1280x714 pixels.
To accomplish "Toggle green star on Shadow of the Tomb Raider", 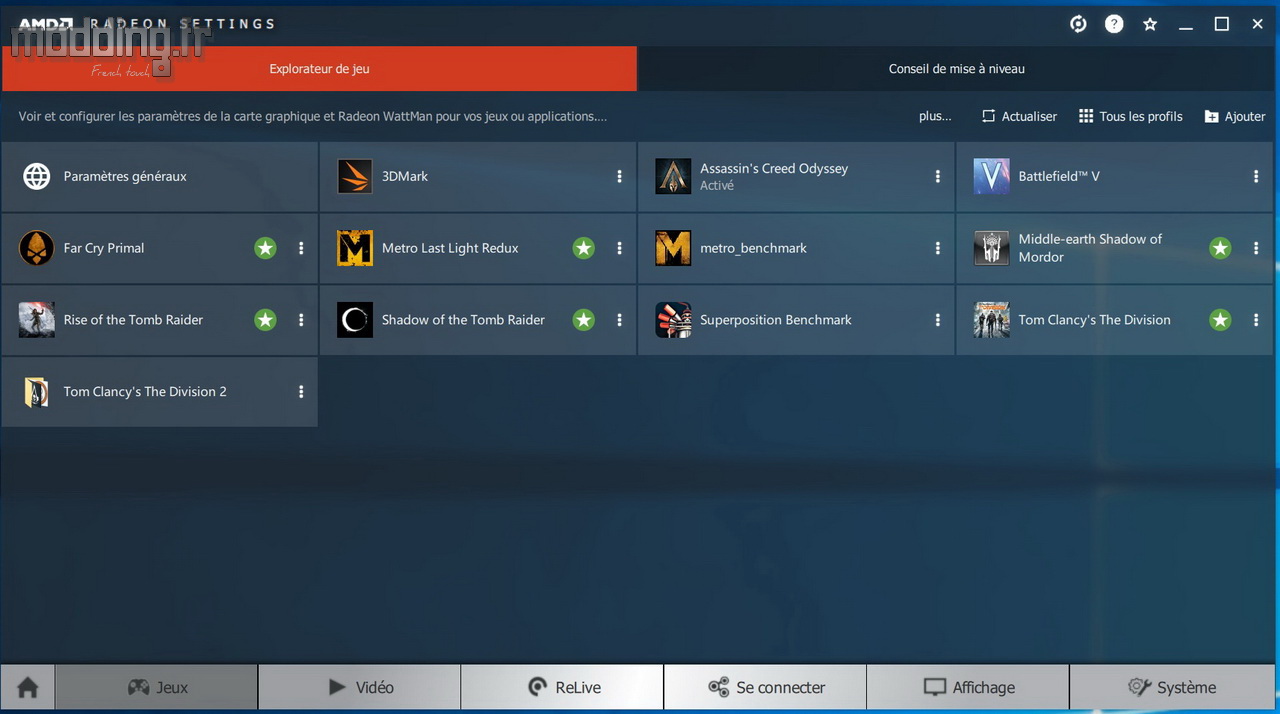I will pyautogui.click(x=584, y=320).
